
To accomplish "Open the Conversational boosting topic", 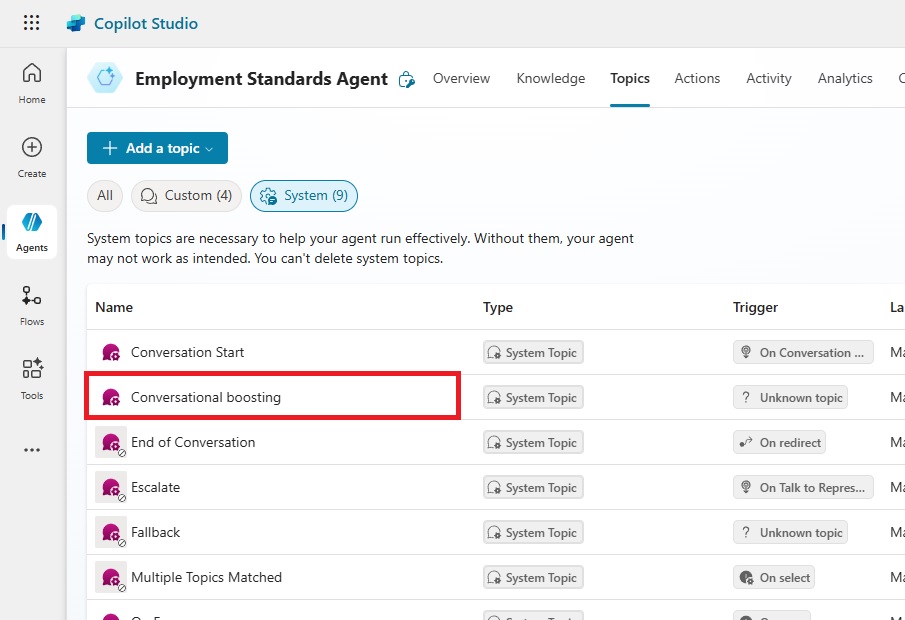I will point(205,397).
